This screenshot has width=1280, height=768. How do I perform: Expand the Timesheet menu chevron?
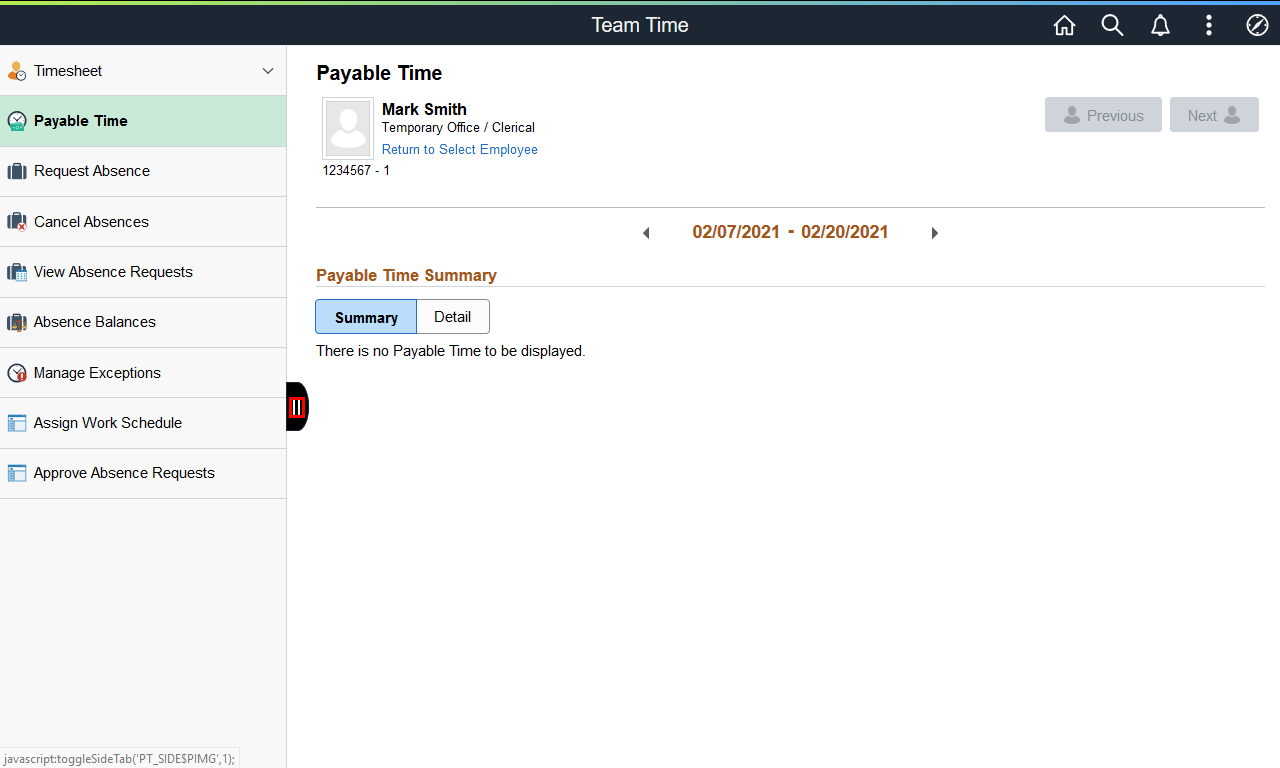click(x=267, y=71)
